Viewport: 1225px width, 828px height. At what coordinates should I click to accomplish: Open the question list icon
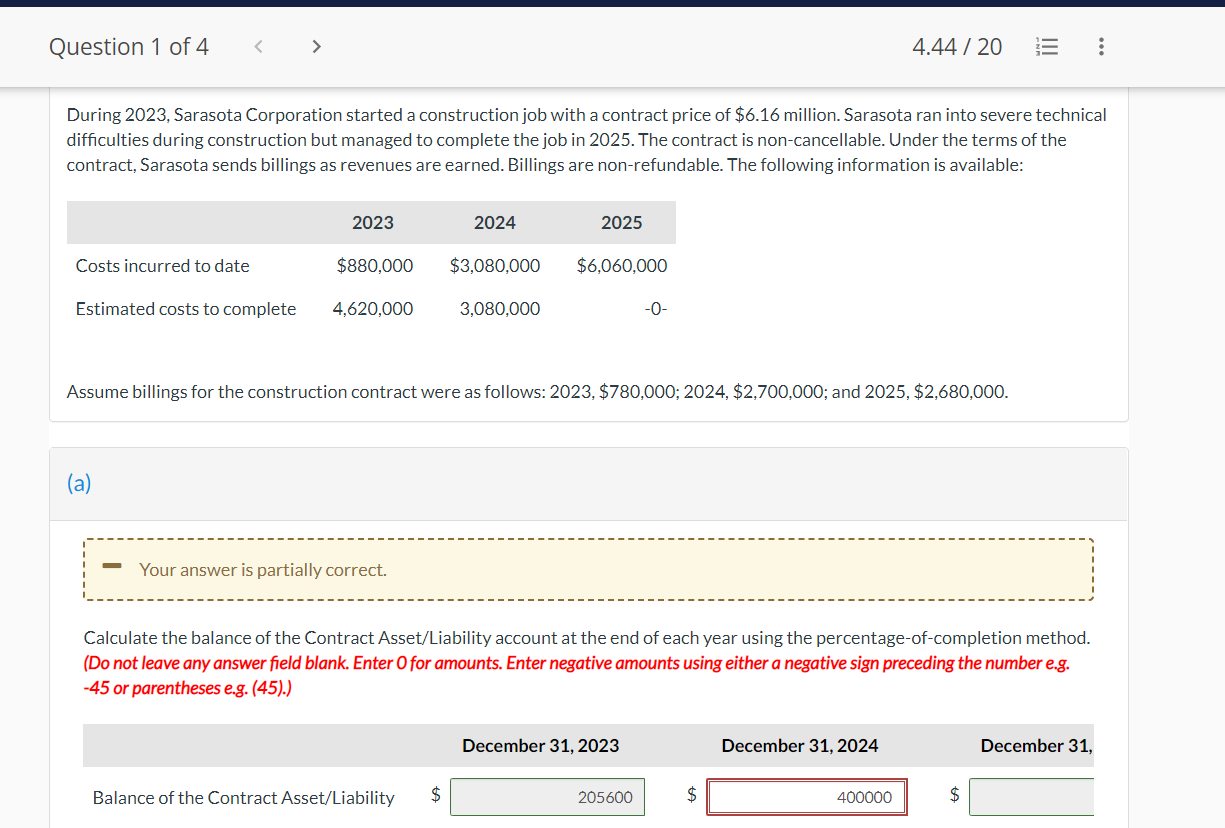pyautogui.click(x=1048, y=46)
